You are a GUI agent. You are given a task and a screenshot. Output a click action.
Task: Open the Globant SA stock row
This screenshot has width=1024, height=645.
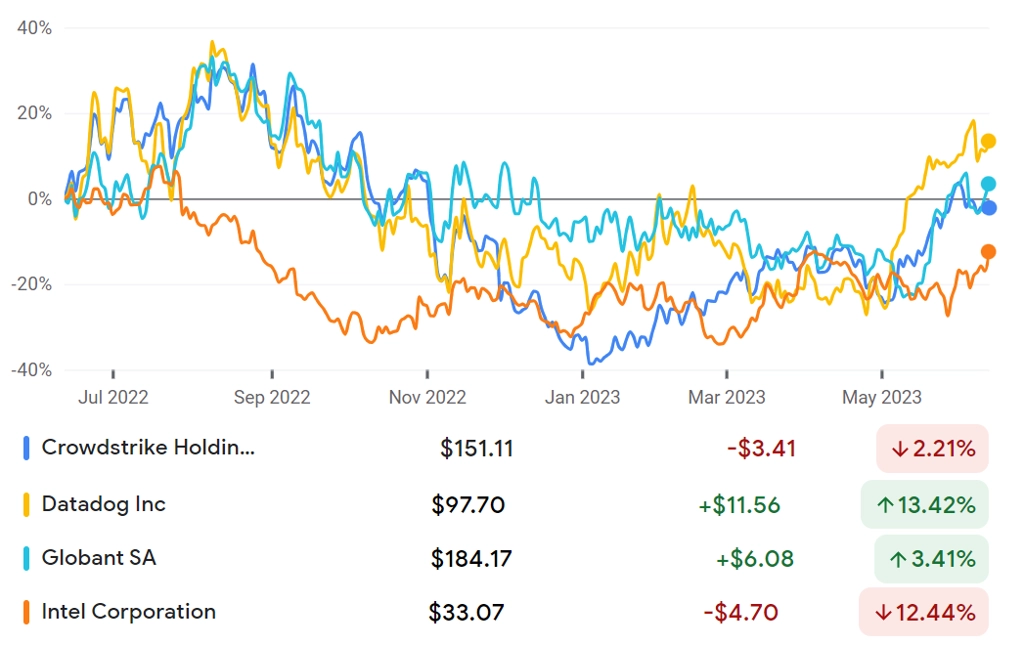coord(505,559)
